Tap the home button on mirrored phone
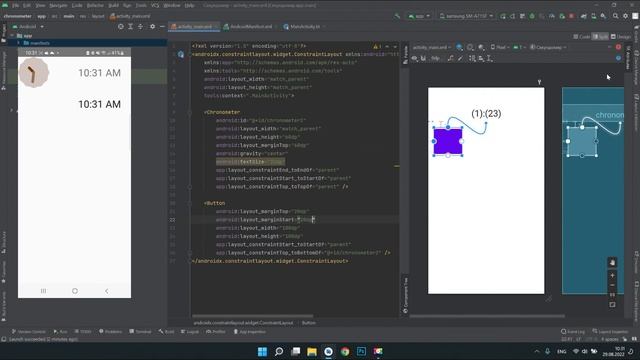Image resolution: width=640 pixels, height=360 pixels. point(75,291)
